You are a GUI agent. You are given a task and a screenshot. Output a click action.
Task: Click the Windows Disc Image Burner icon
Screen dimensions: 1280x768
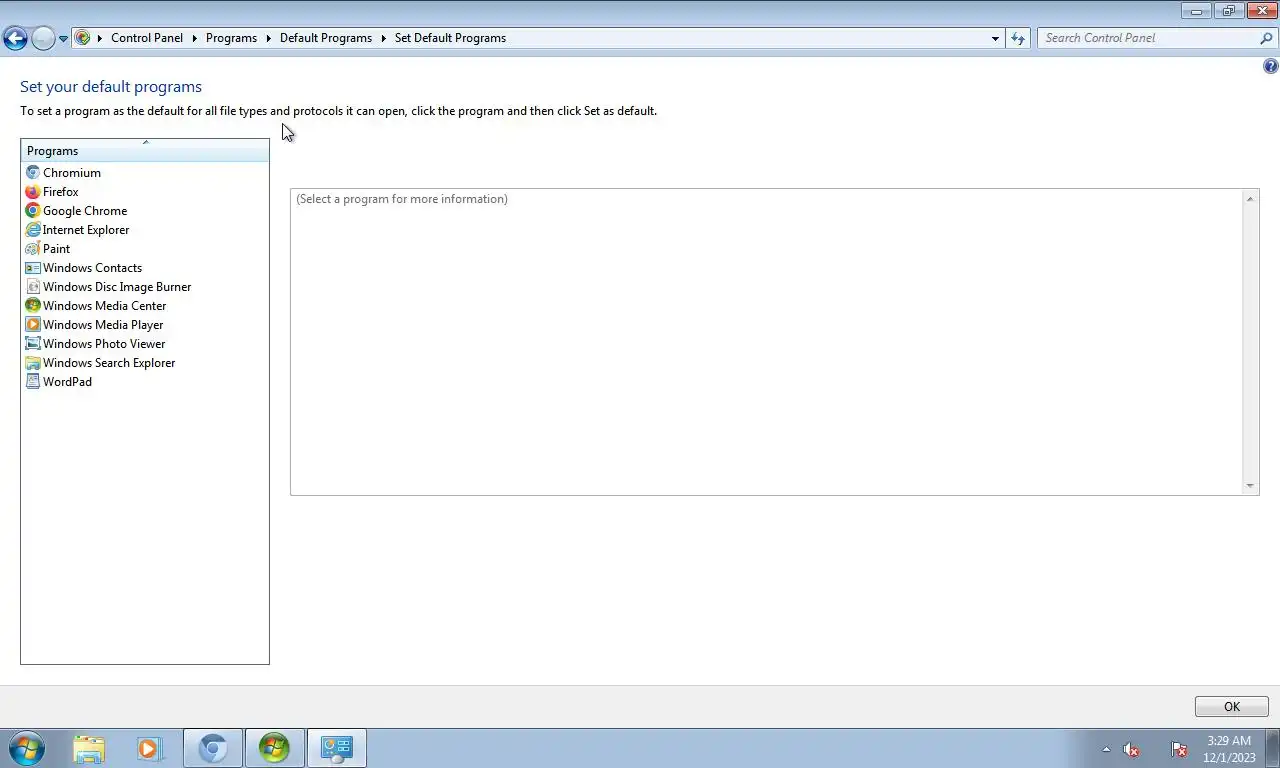[33, 287]
